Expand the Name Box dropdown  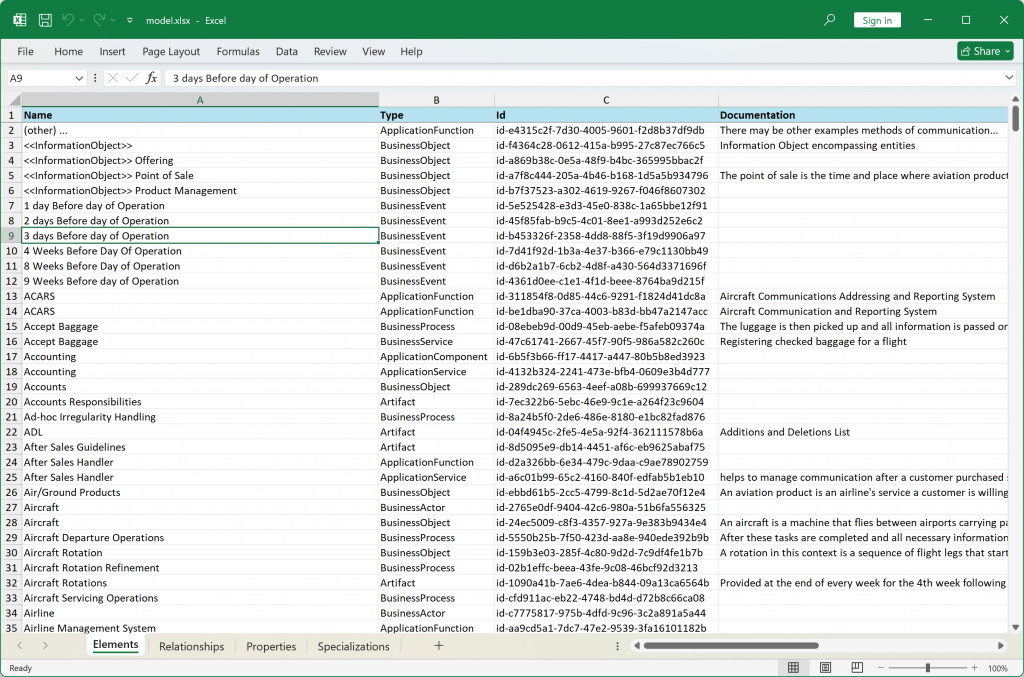coord(79,78)
